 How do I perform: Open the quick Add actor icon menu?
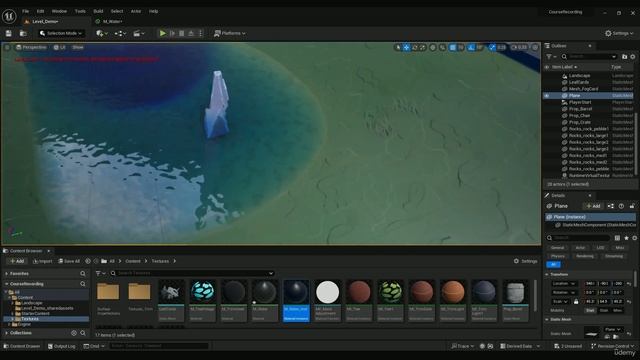tap(101, 33)
